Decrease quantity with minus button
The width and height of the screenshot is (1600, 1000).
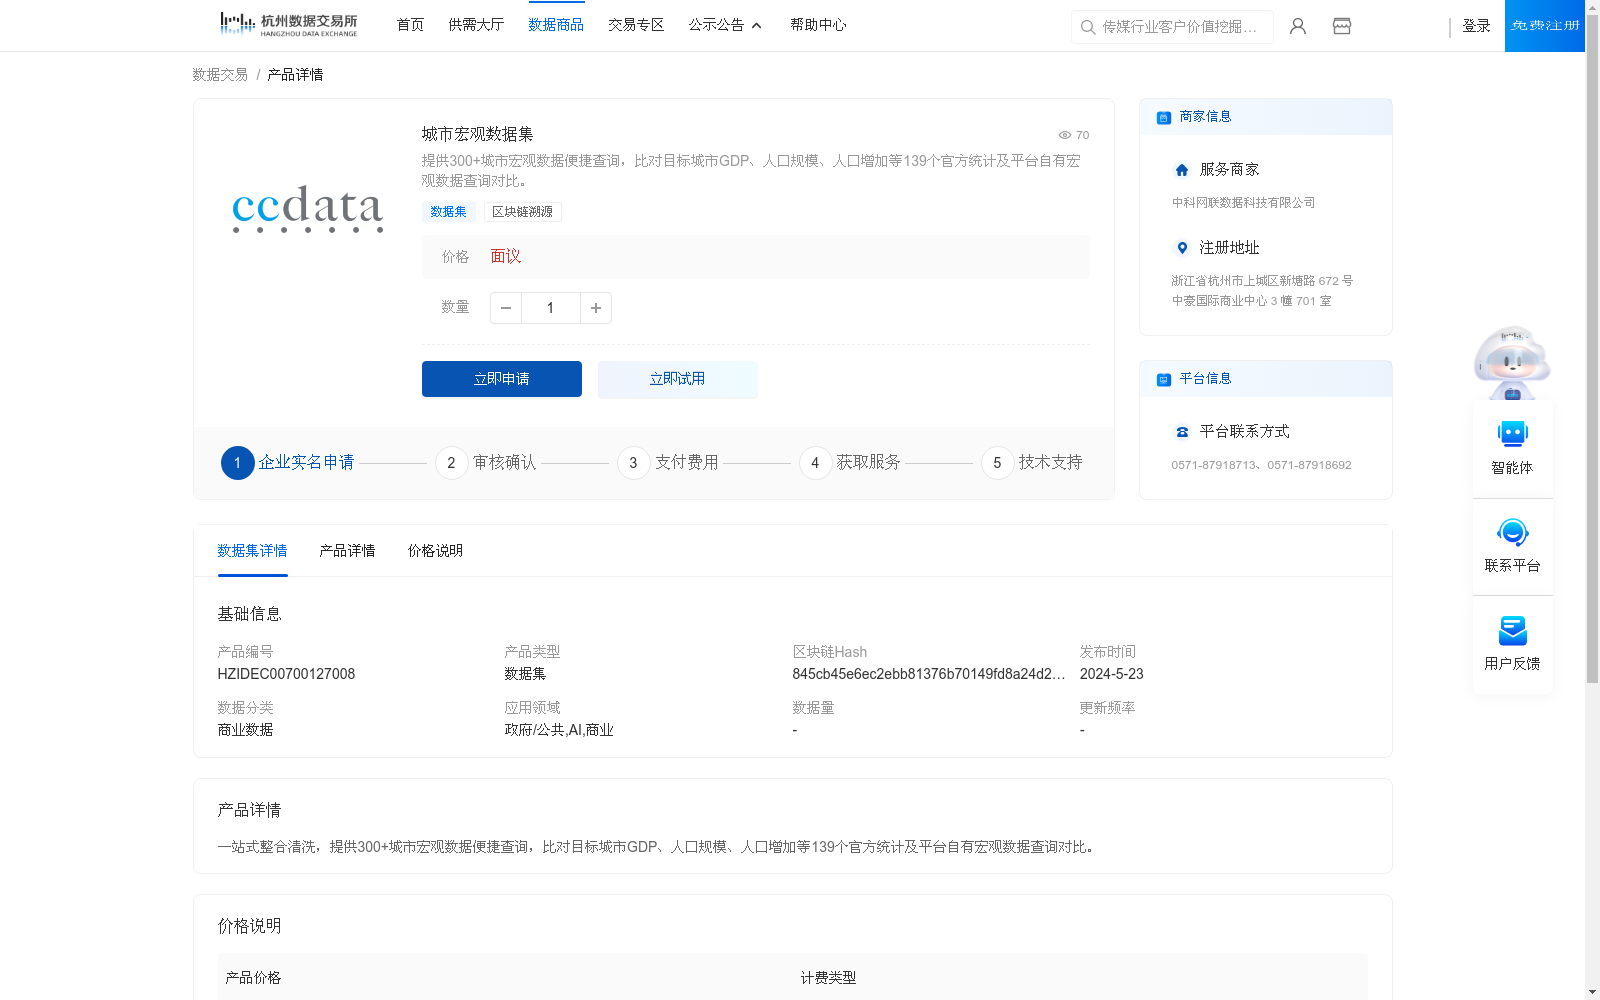tap(506, 308)
